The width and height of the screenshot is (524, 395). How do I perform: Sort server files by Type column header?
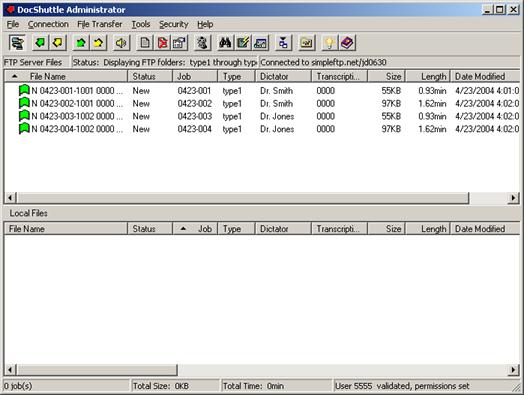tap(236, 76)
